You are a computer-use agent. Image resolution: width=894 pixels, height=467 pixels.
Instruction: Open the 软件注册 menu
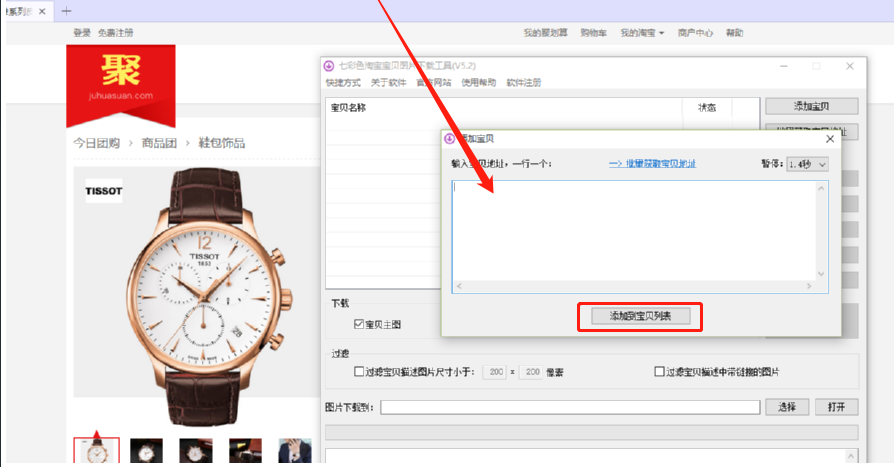(524, 83)
